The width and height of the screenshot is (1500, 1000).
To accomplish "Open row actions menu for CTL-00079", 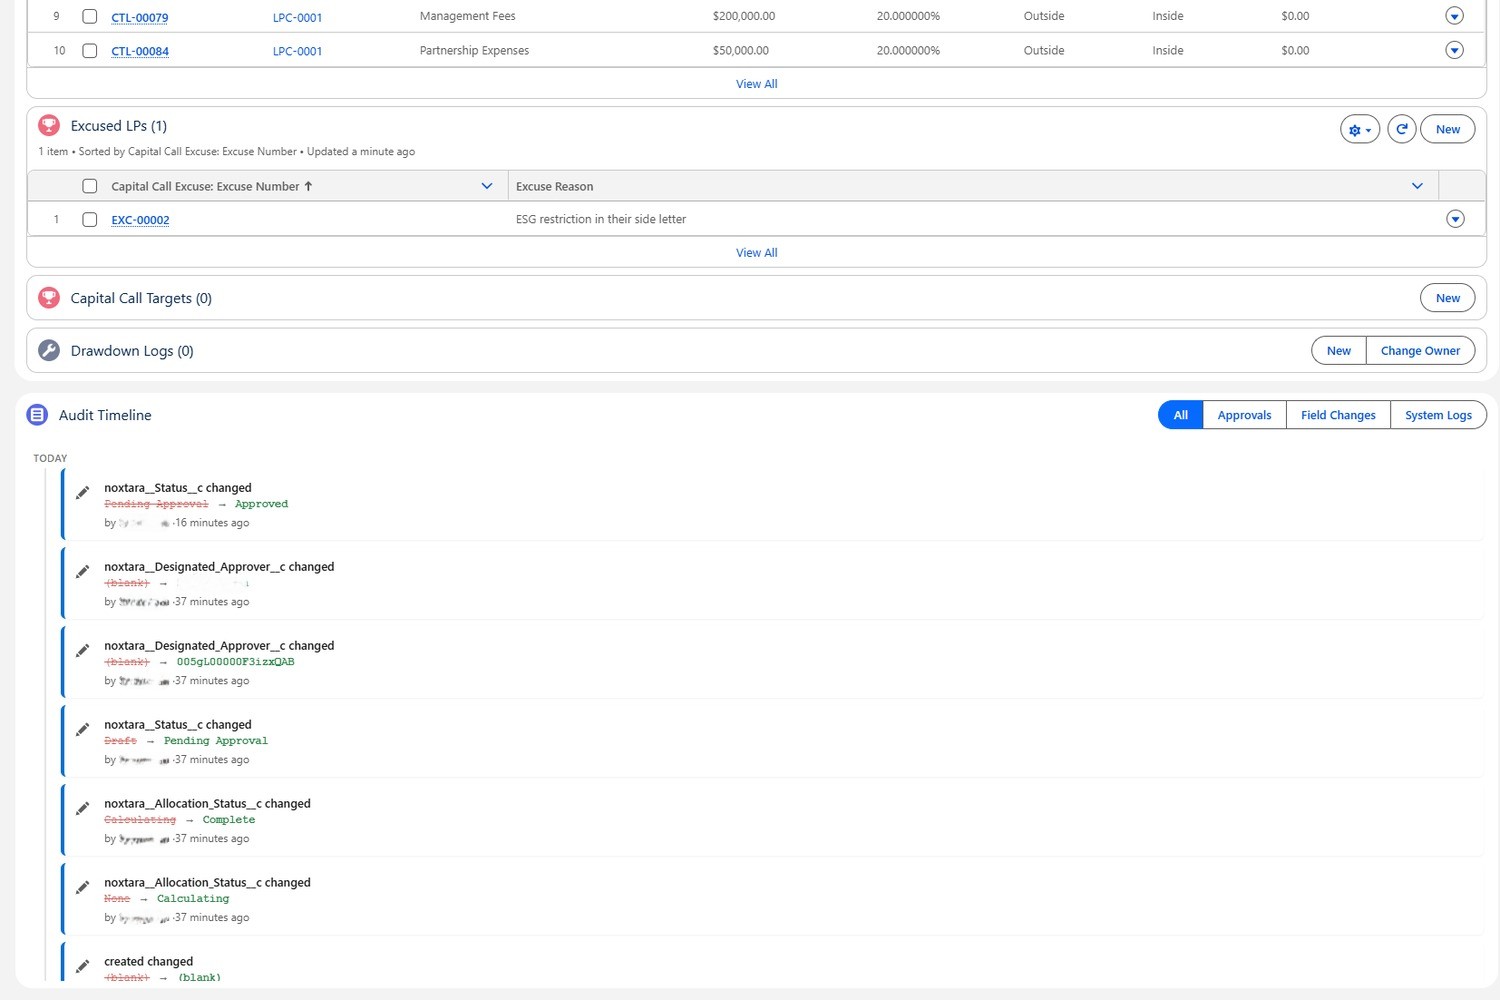I will [1455, 16].
